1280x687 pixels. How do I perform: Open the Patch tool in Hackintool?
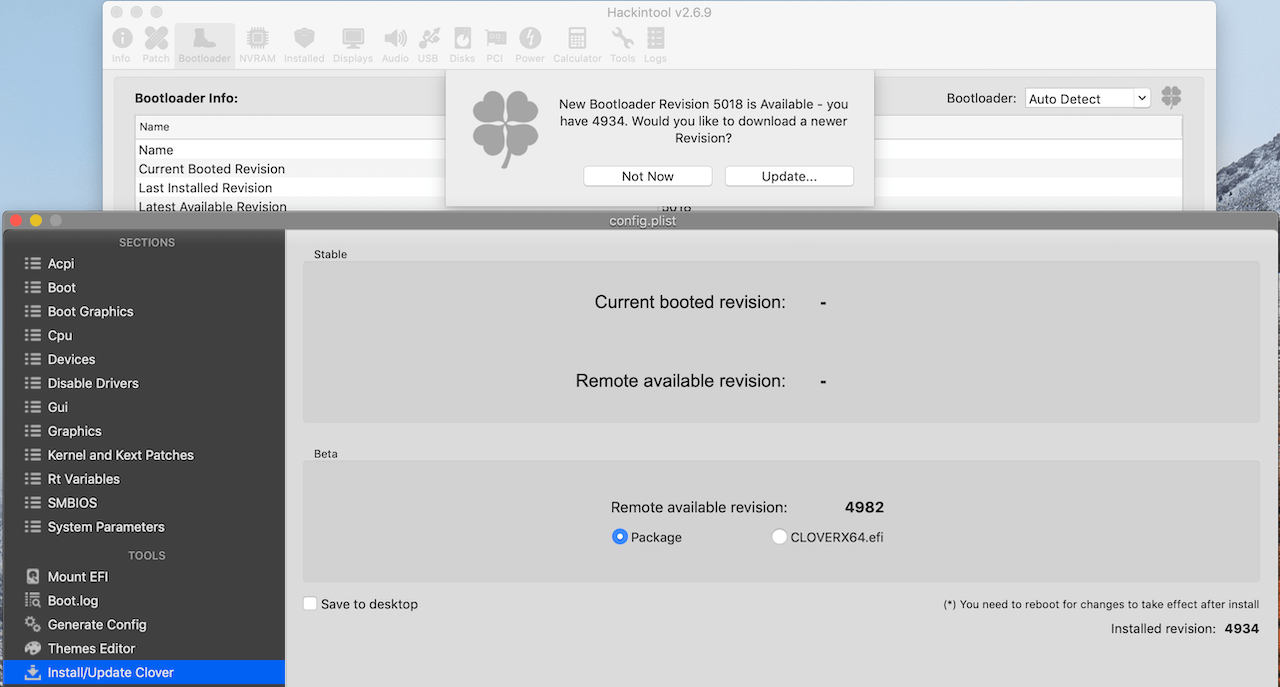pyautogui.click(x=156, y=45)
